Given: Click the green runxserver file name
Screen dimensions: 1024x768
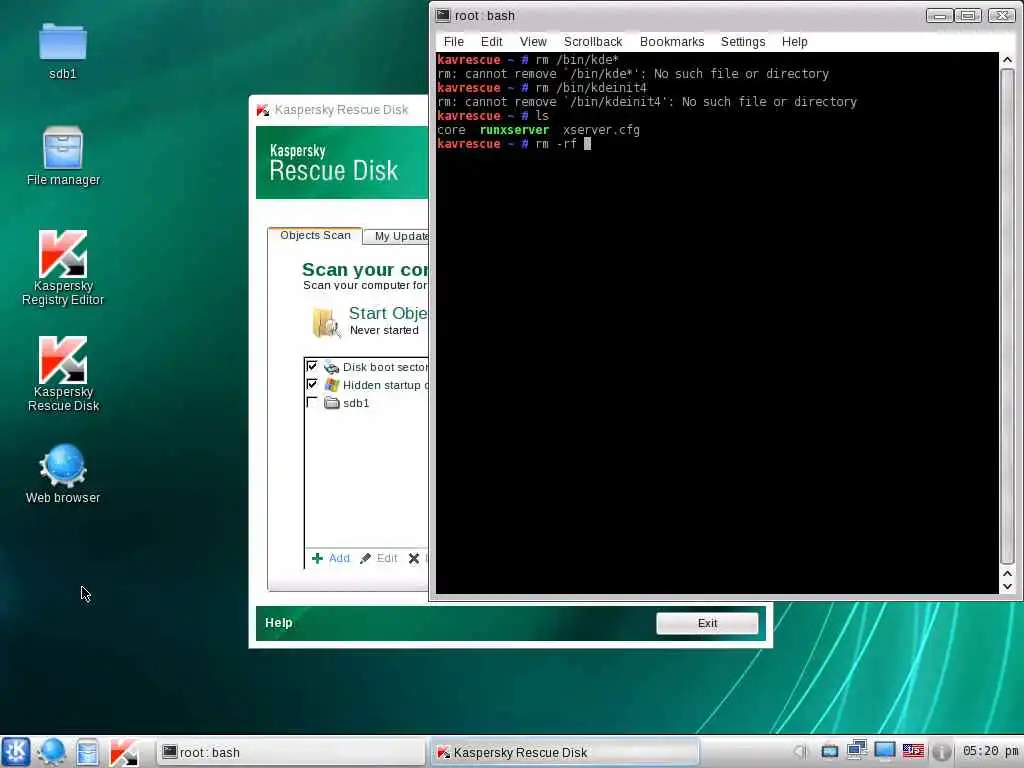Looking at the screenshot, I should tap(514, 130).
